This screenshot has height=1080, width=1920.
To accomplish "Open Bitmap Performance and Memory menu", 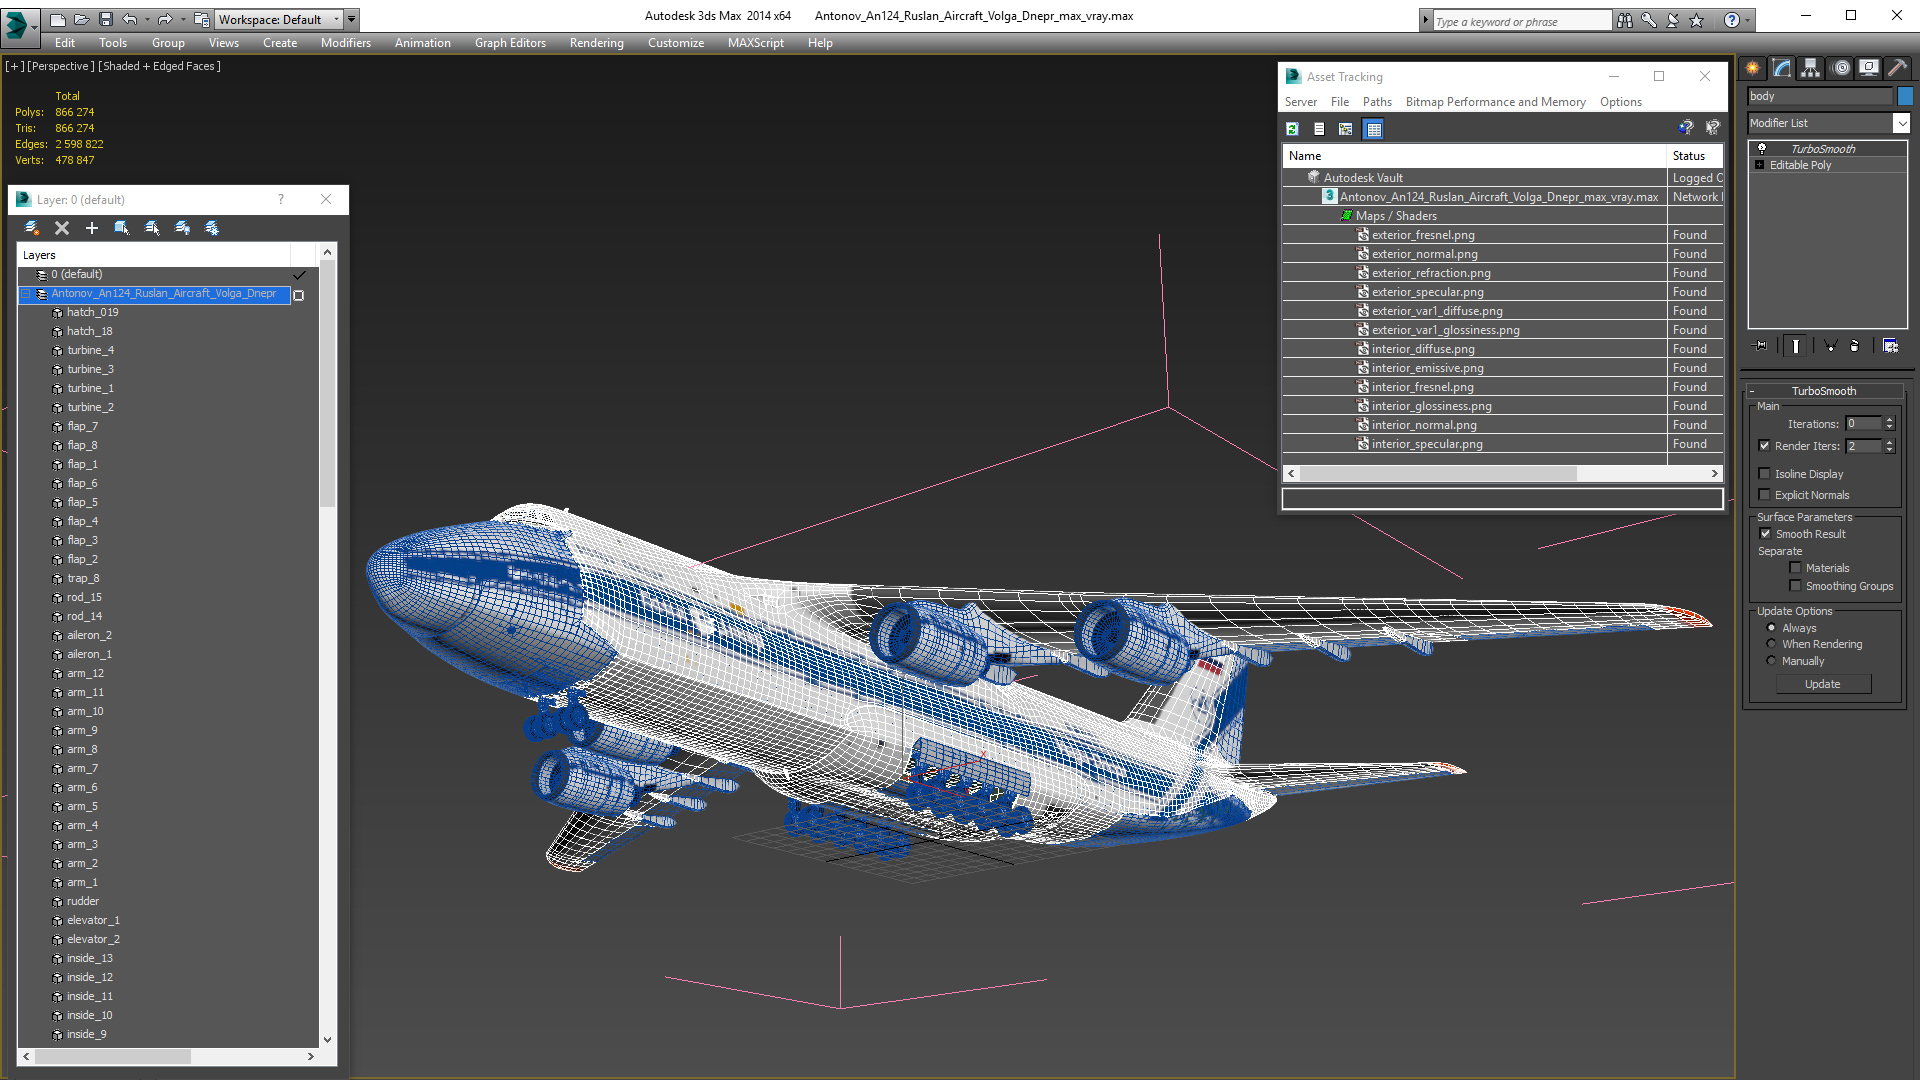I will [1495, 102].
